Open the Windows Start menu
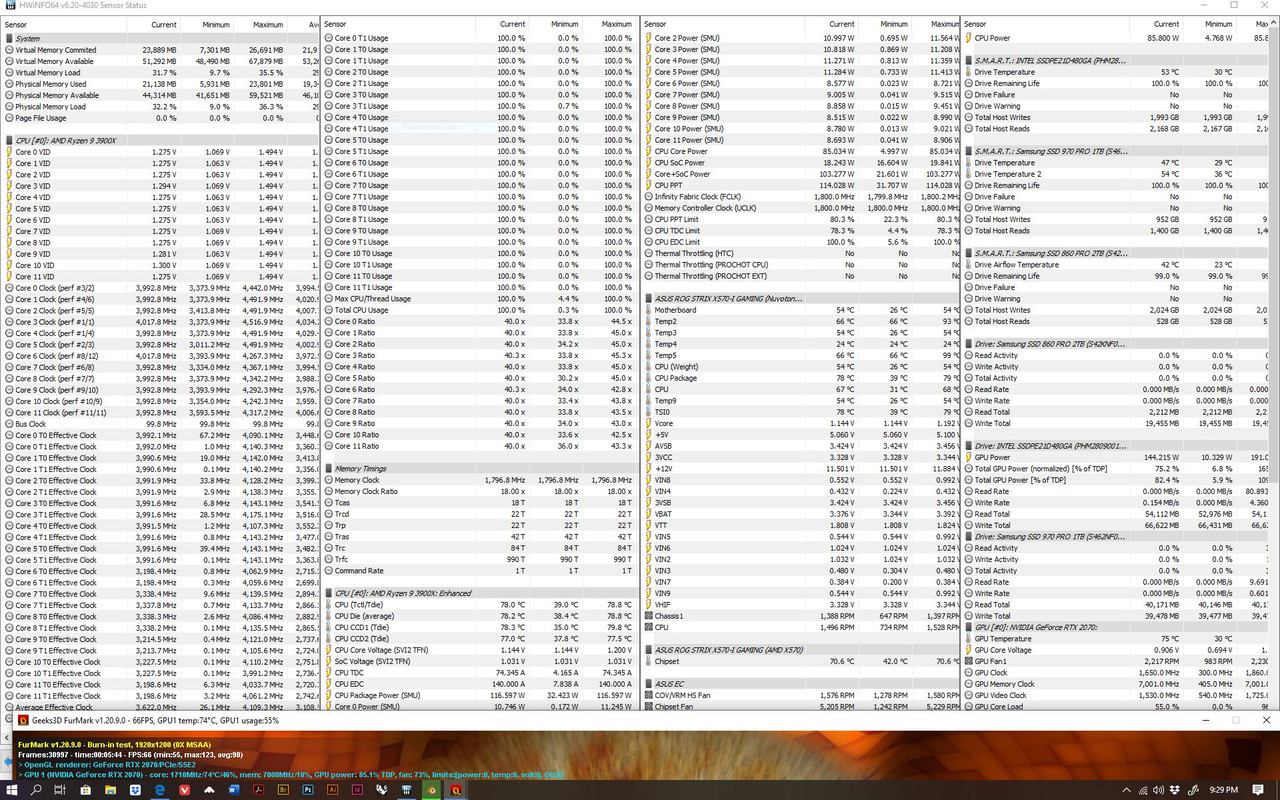 point(11,790)
